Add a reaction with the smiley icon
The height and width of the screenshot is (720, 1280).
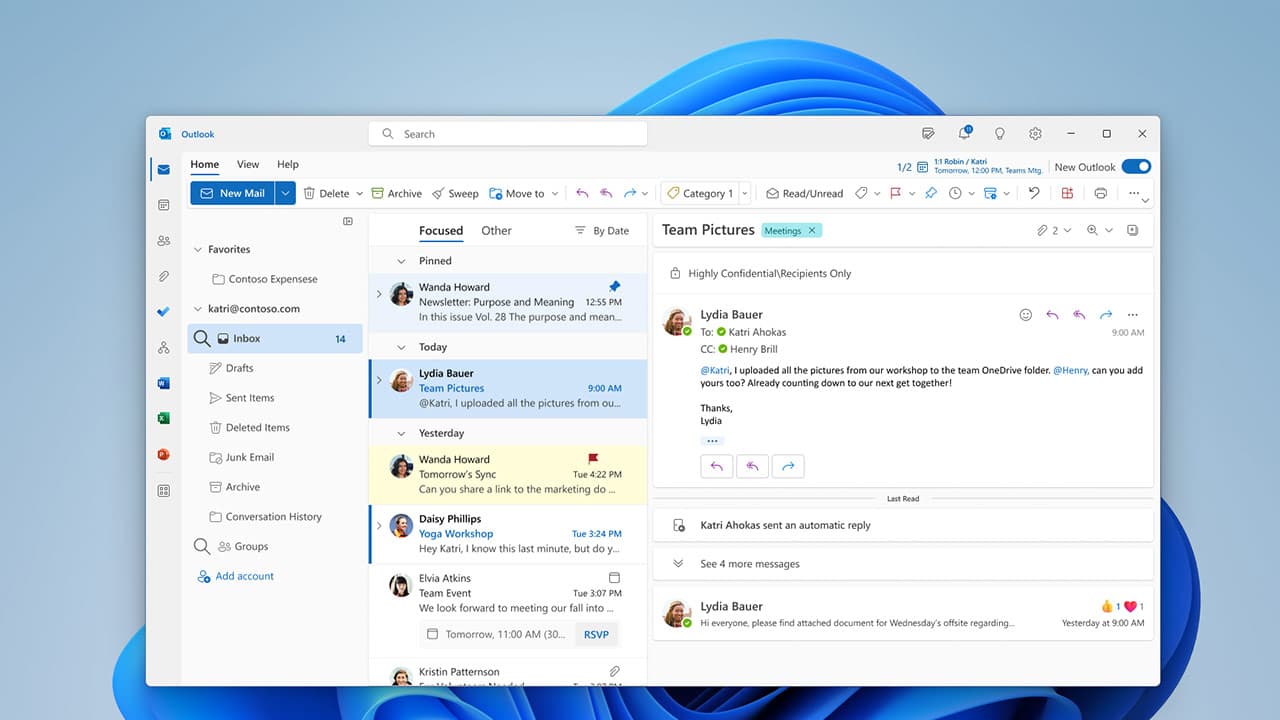pos(1025,314)
